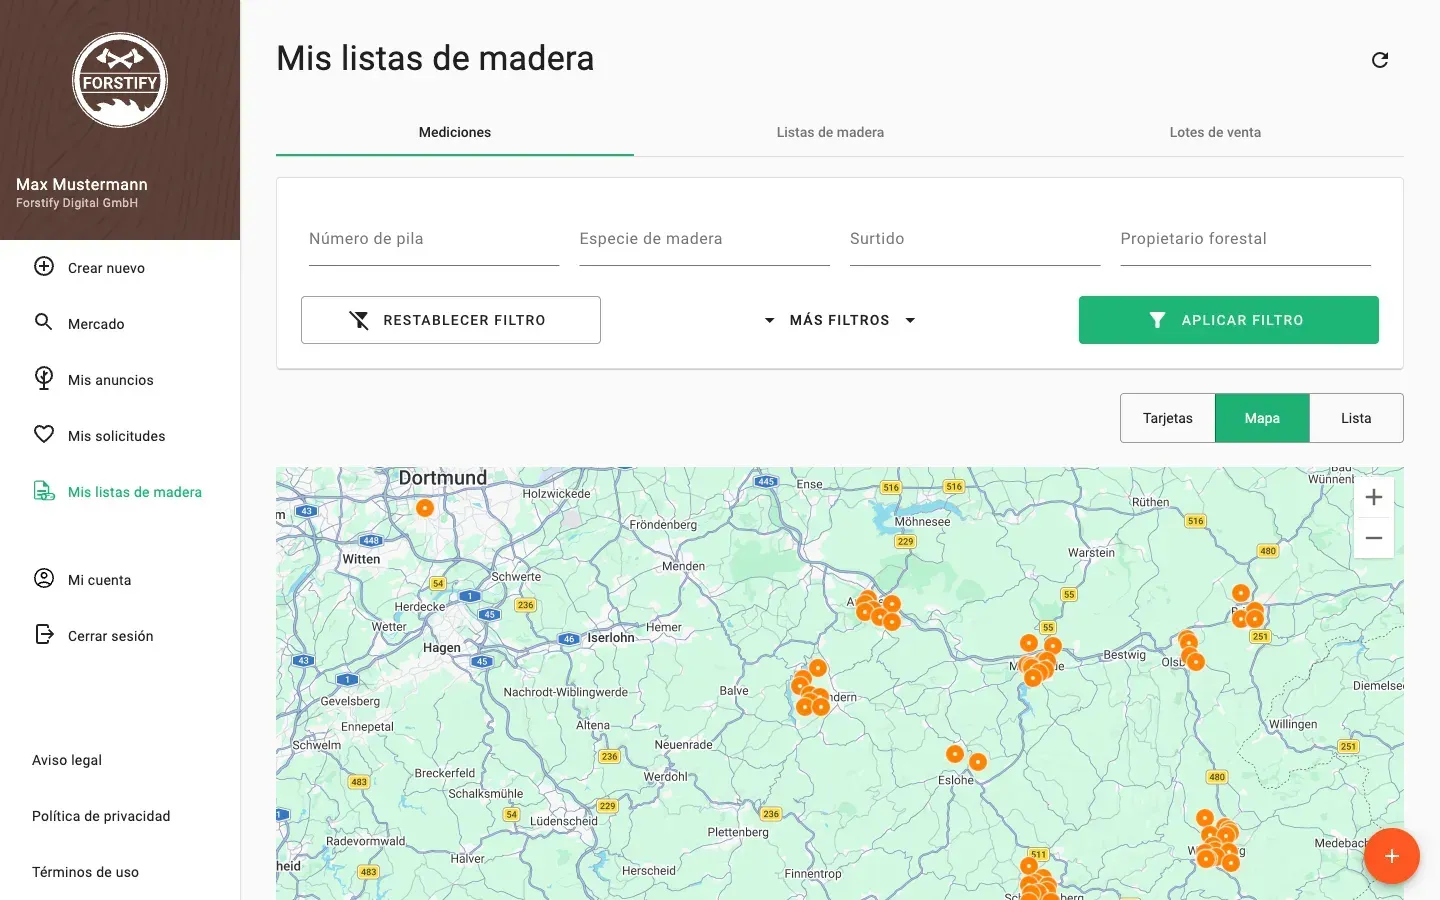This screenshot has width=1440, height=900.
Task: Click the funnel icon in Aplicar filtro
Action: tap(1157, 320)
